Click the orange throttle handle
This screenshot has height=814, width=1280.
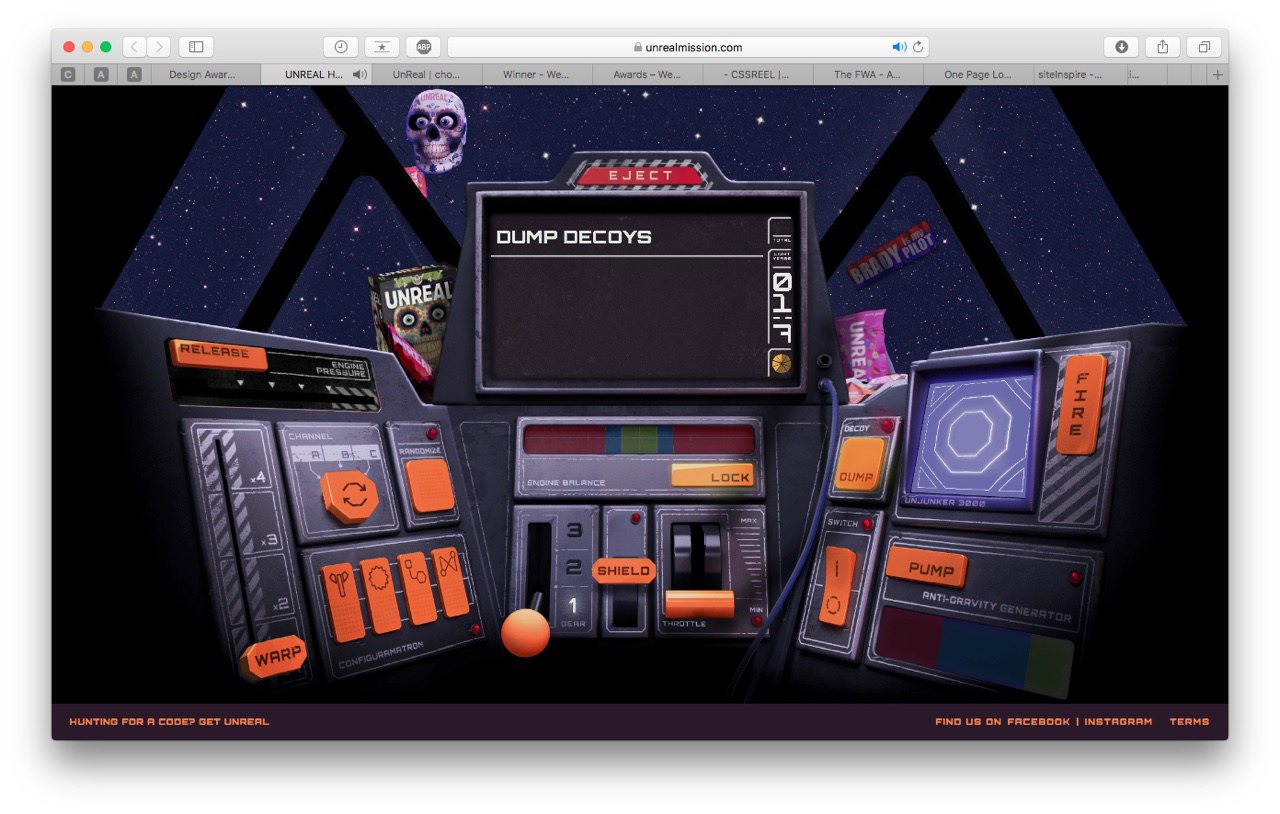[699, 603]
